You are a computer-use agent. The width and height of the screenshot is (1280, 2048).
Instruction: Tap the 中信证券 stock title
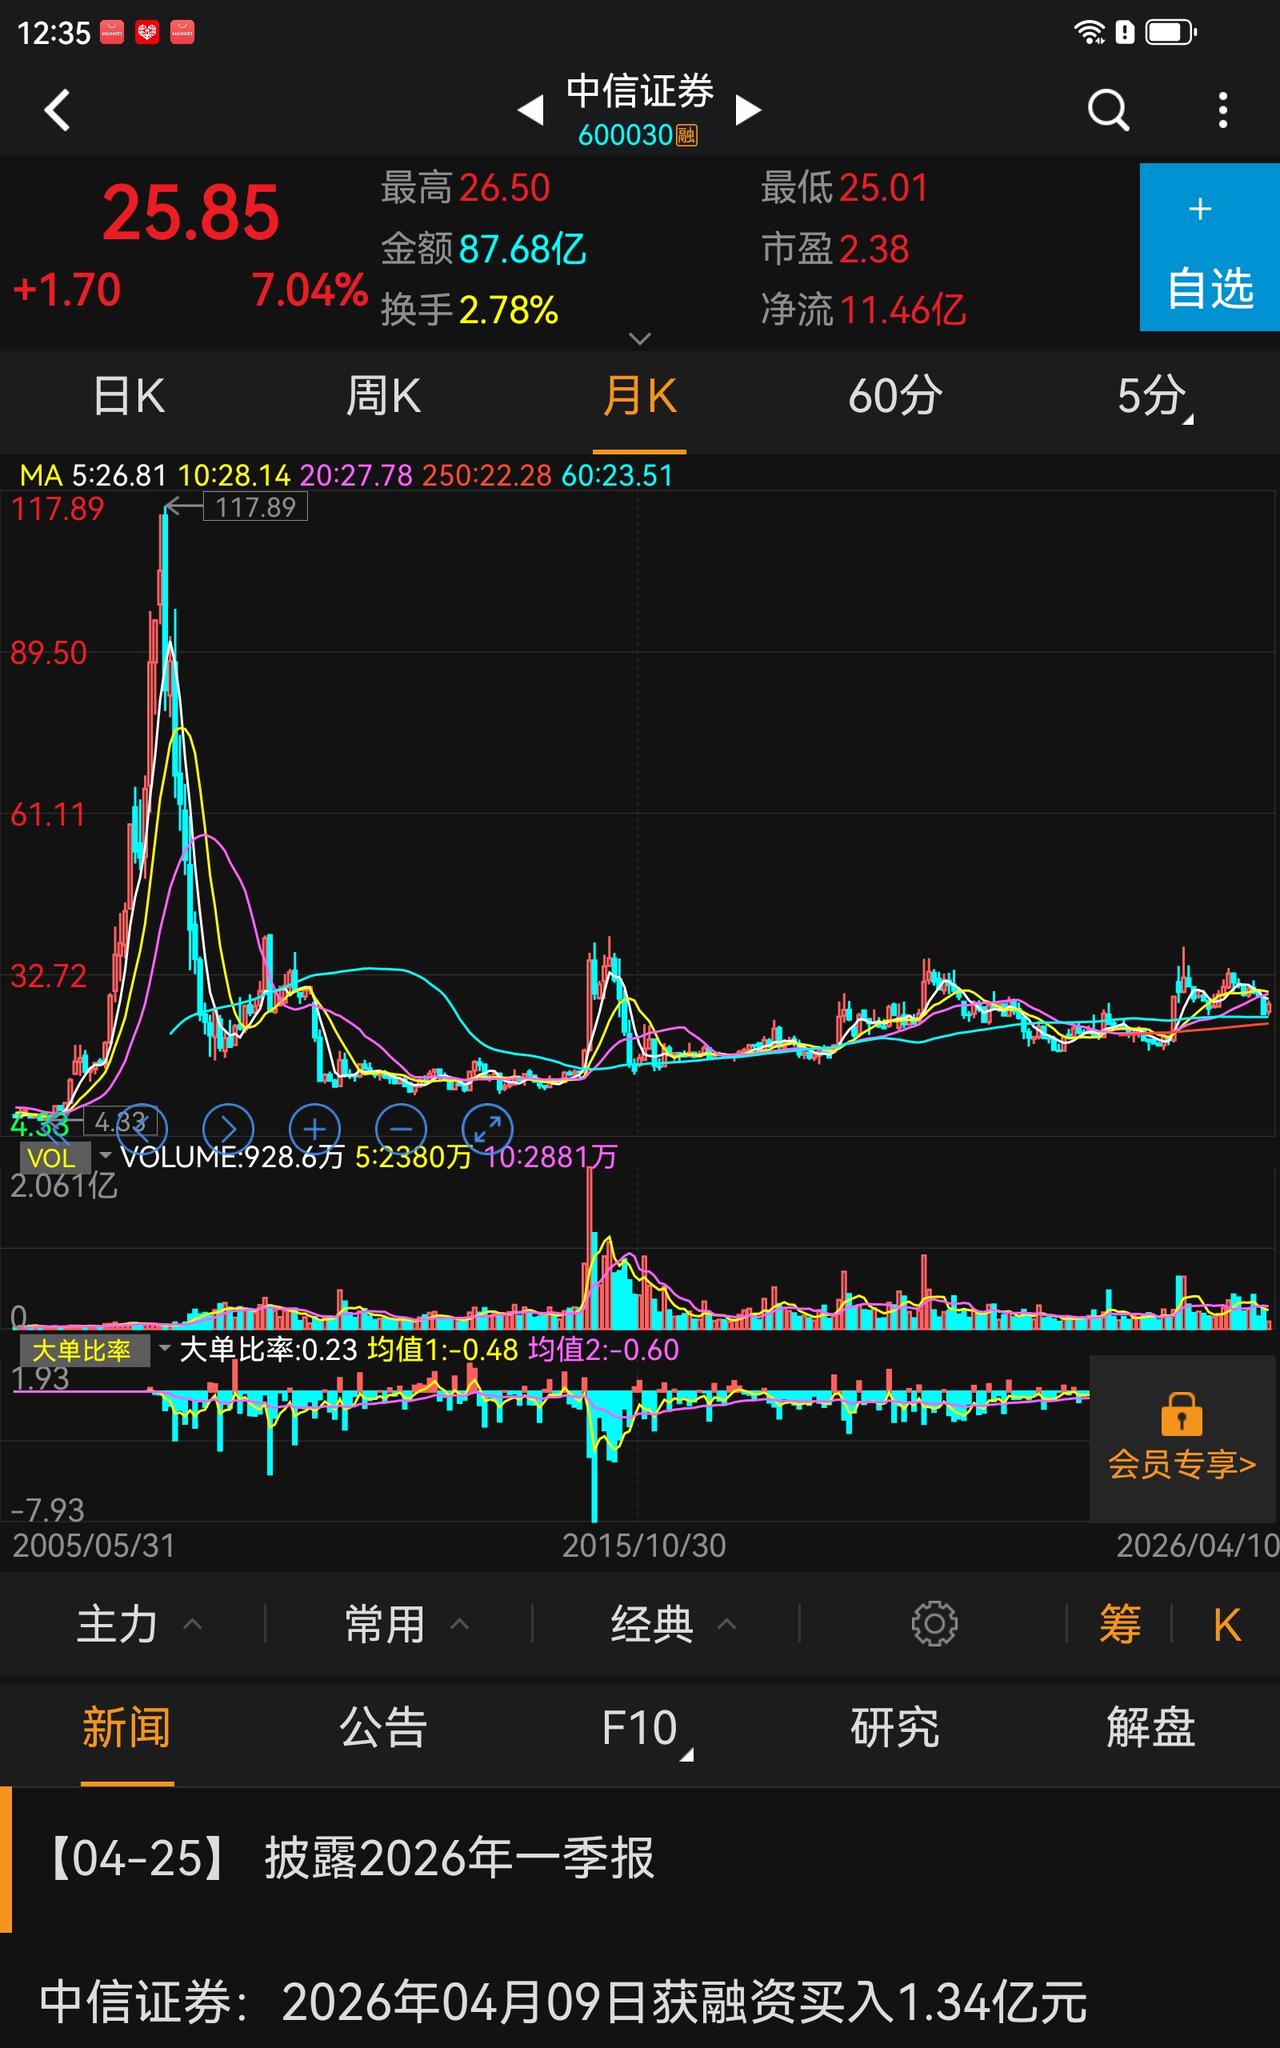(640, 92)
